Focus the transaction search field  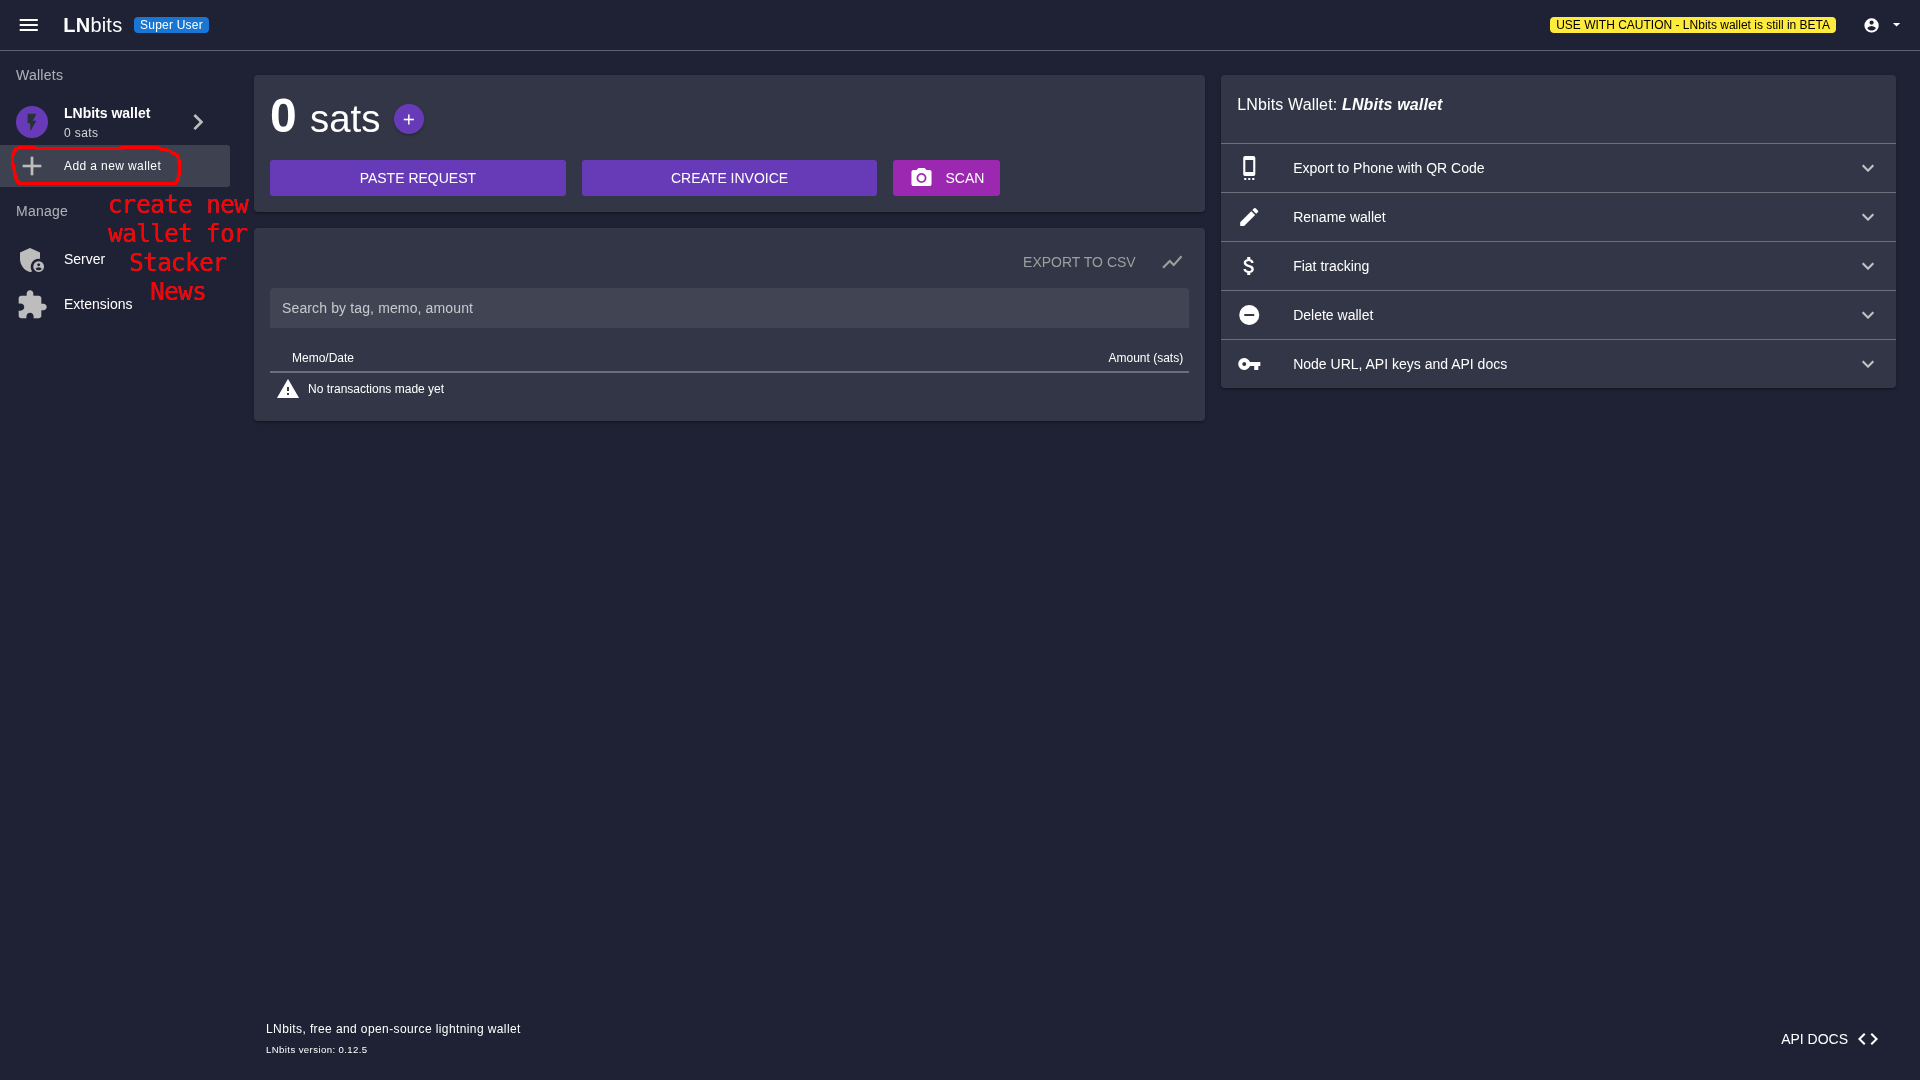[x=729, y=308]
